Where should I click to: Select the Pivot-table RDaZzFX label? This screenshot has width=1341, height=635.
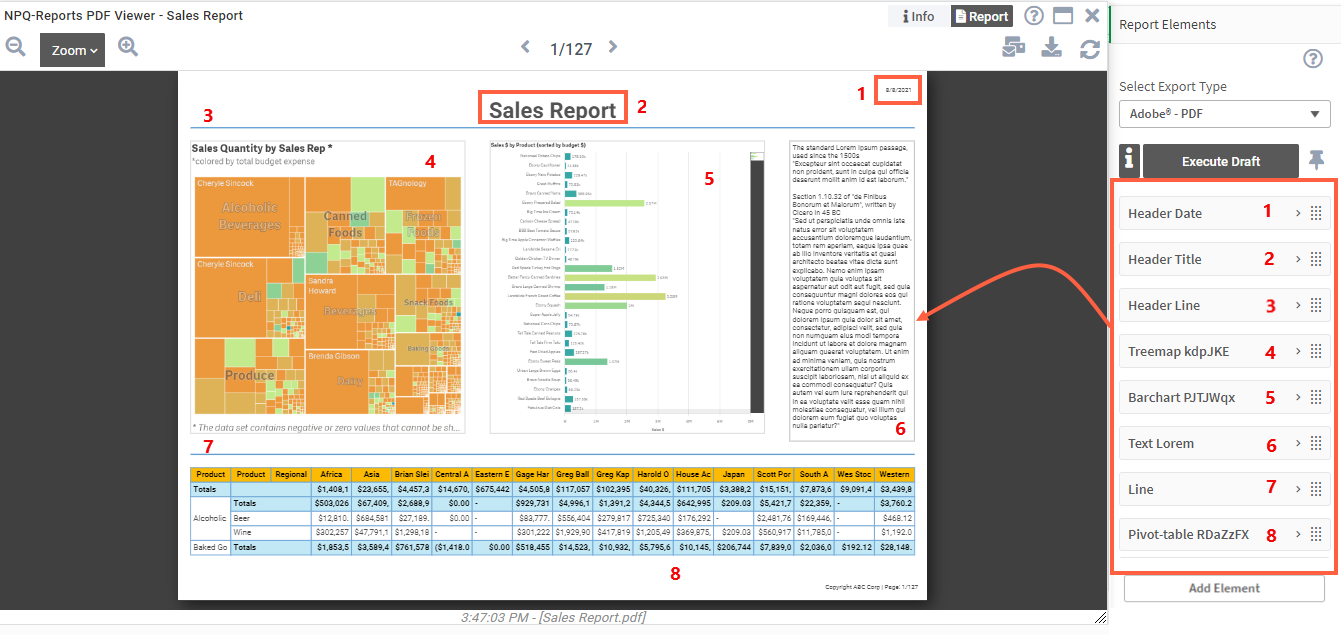pos(1188,534)
